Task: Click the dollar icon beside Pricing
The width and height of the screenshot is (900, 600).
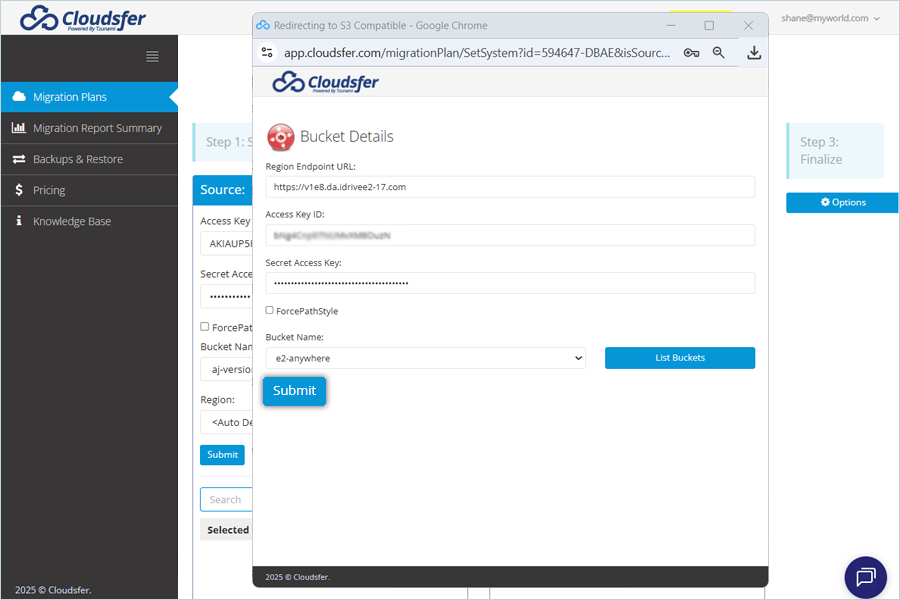Action: point(19,189)
